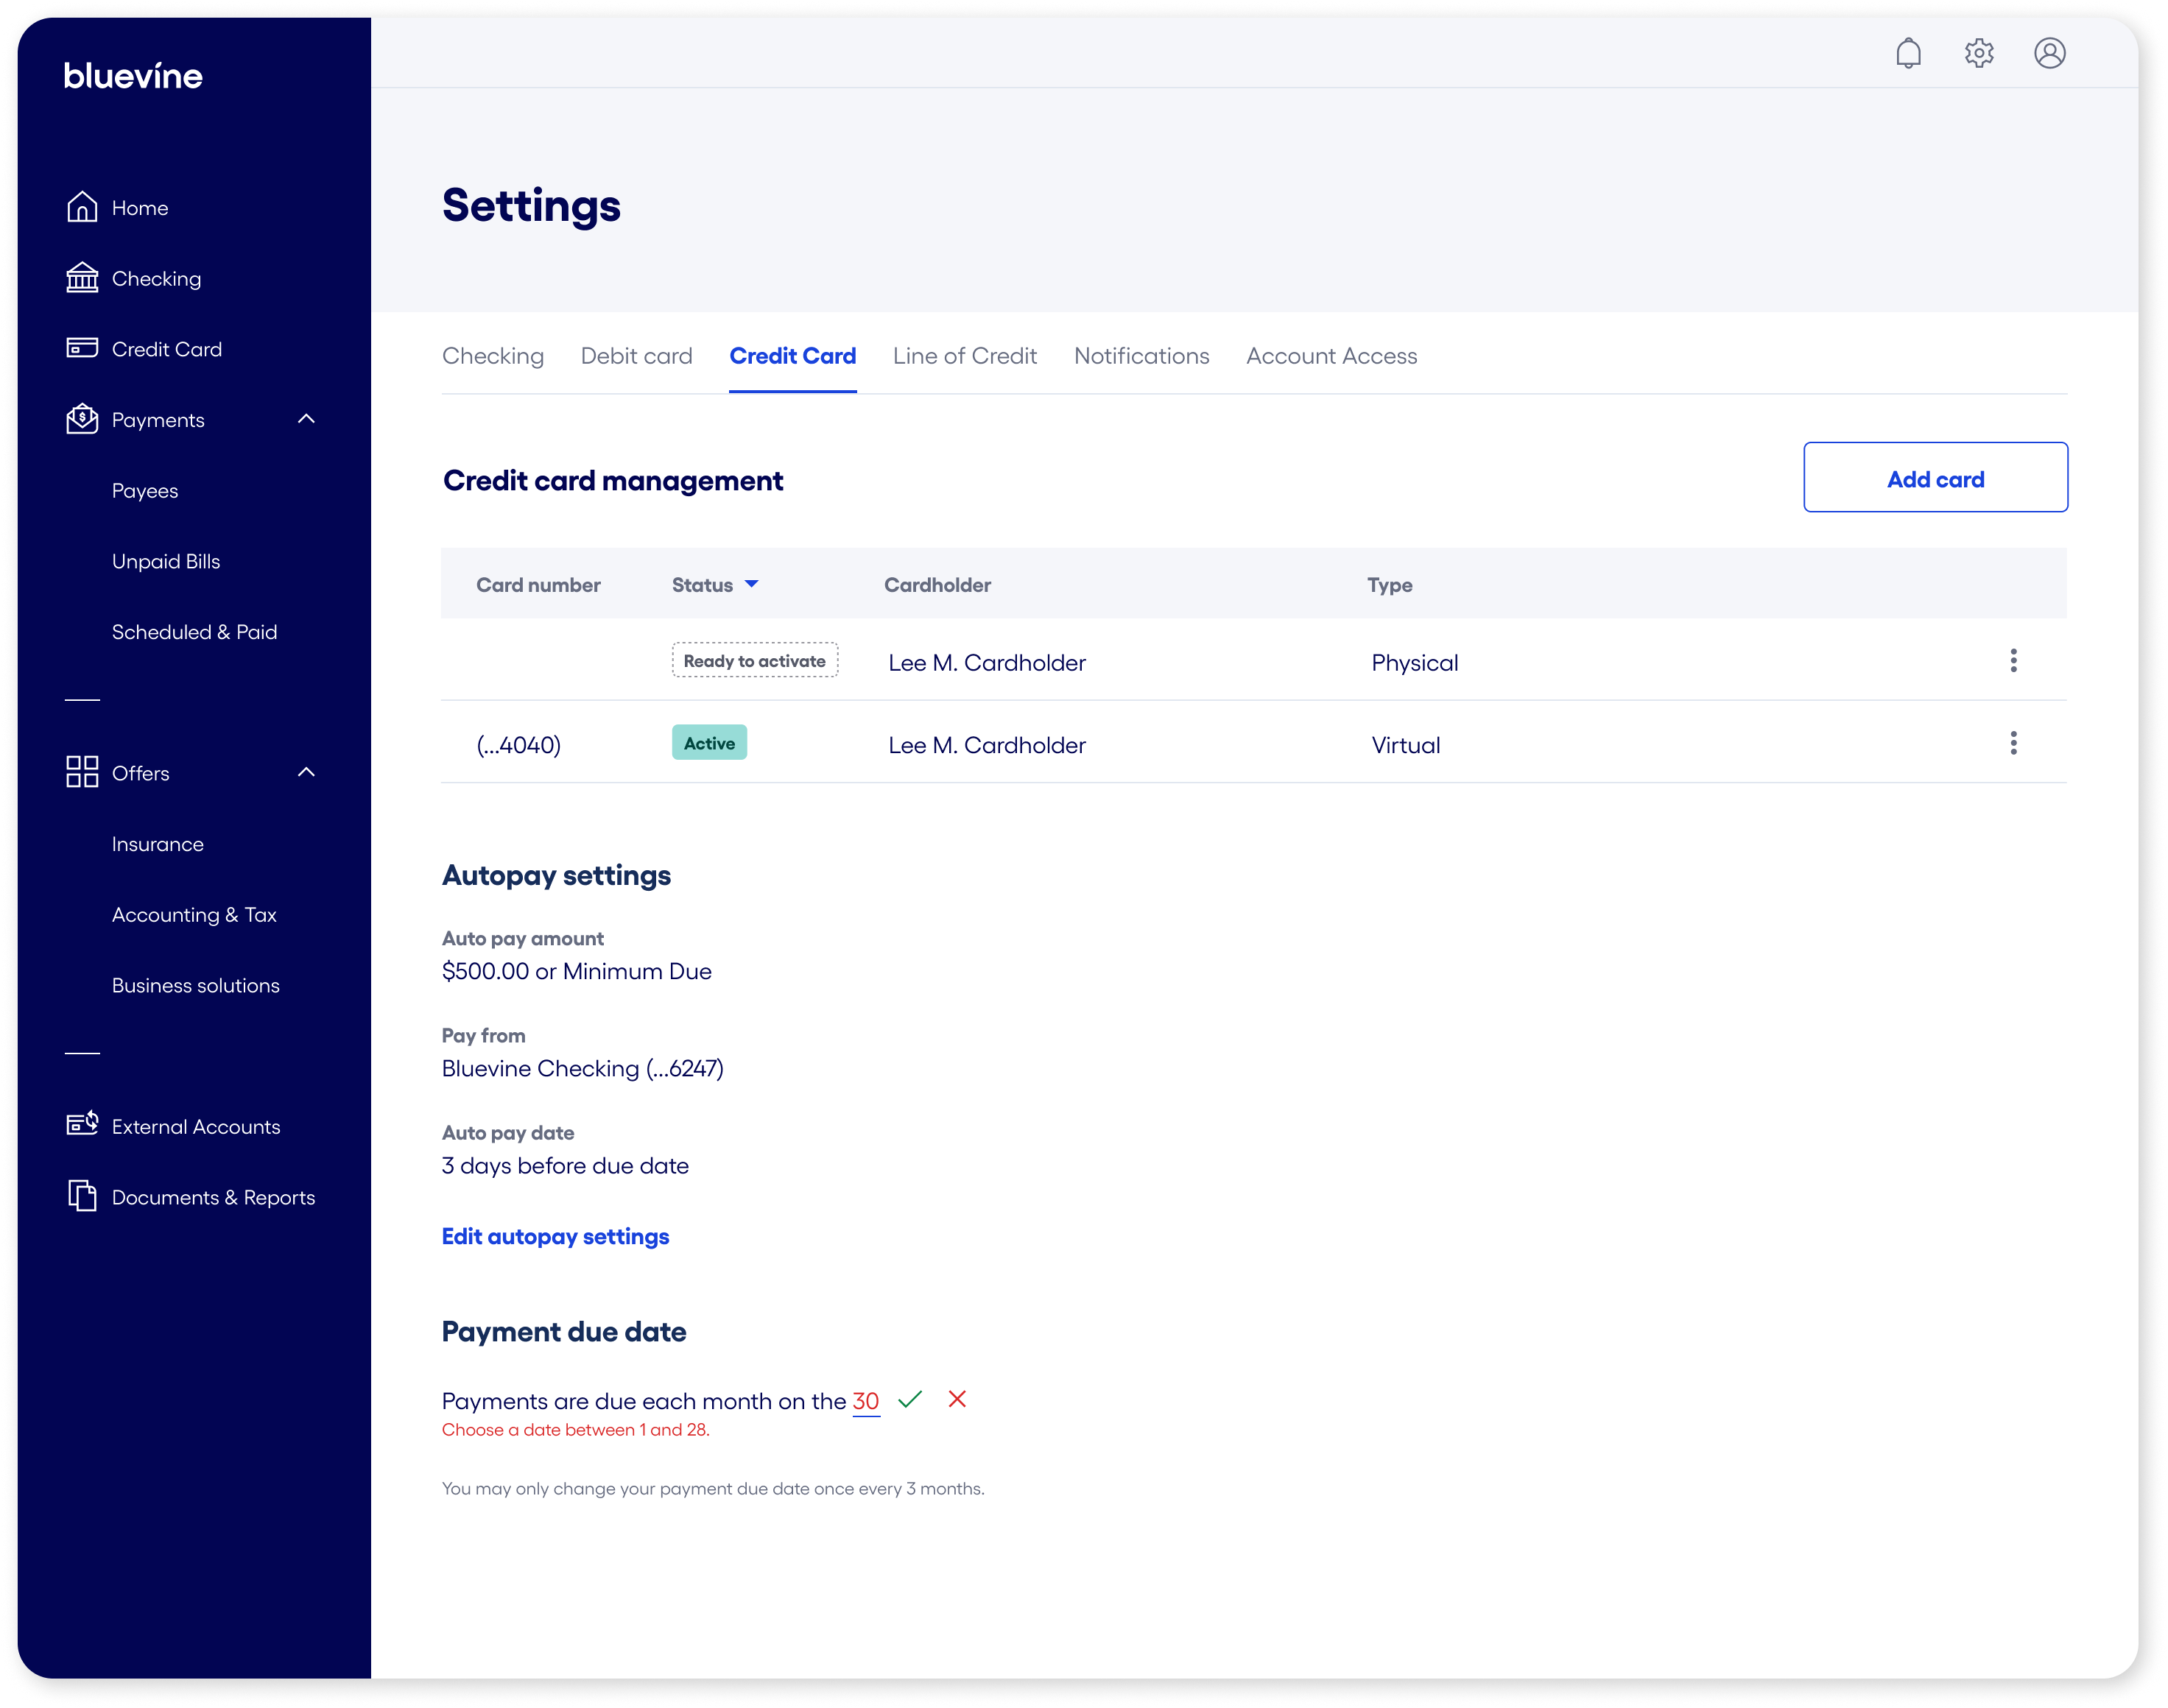Open the notifications bell icon
The width and height of the screenshot is (2168, 1708).
1908,53
